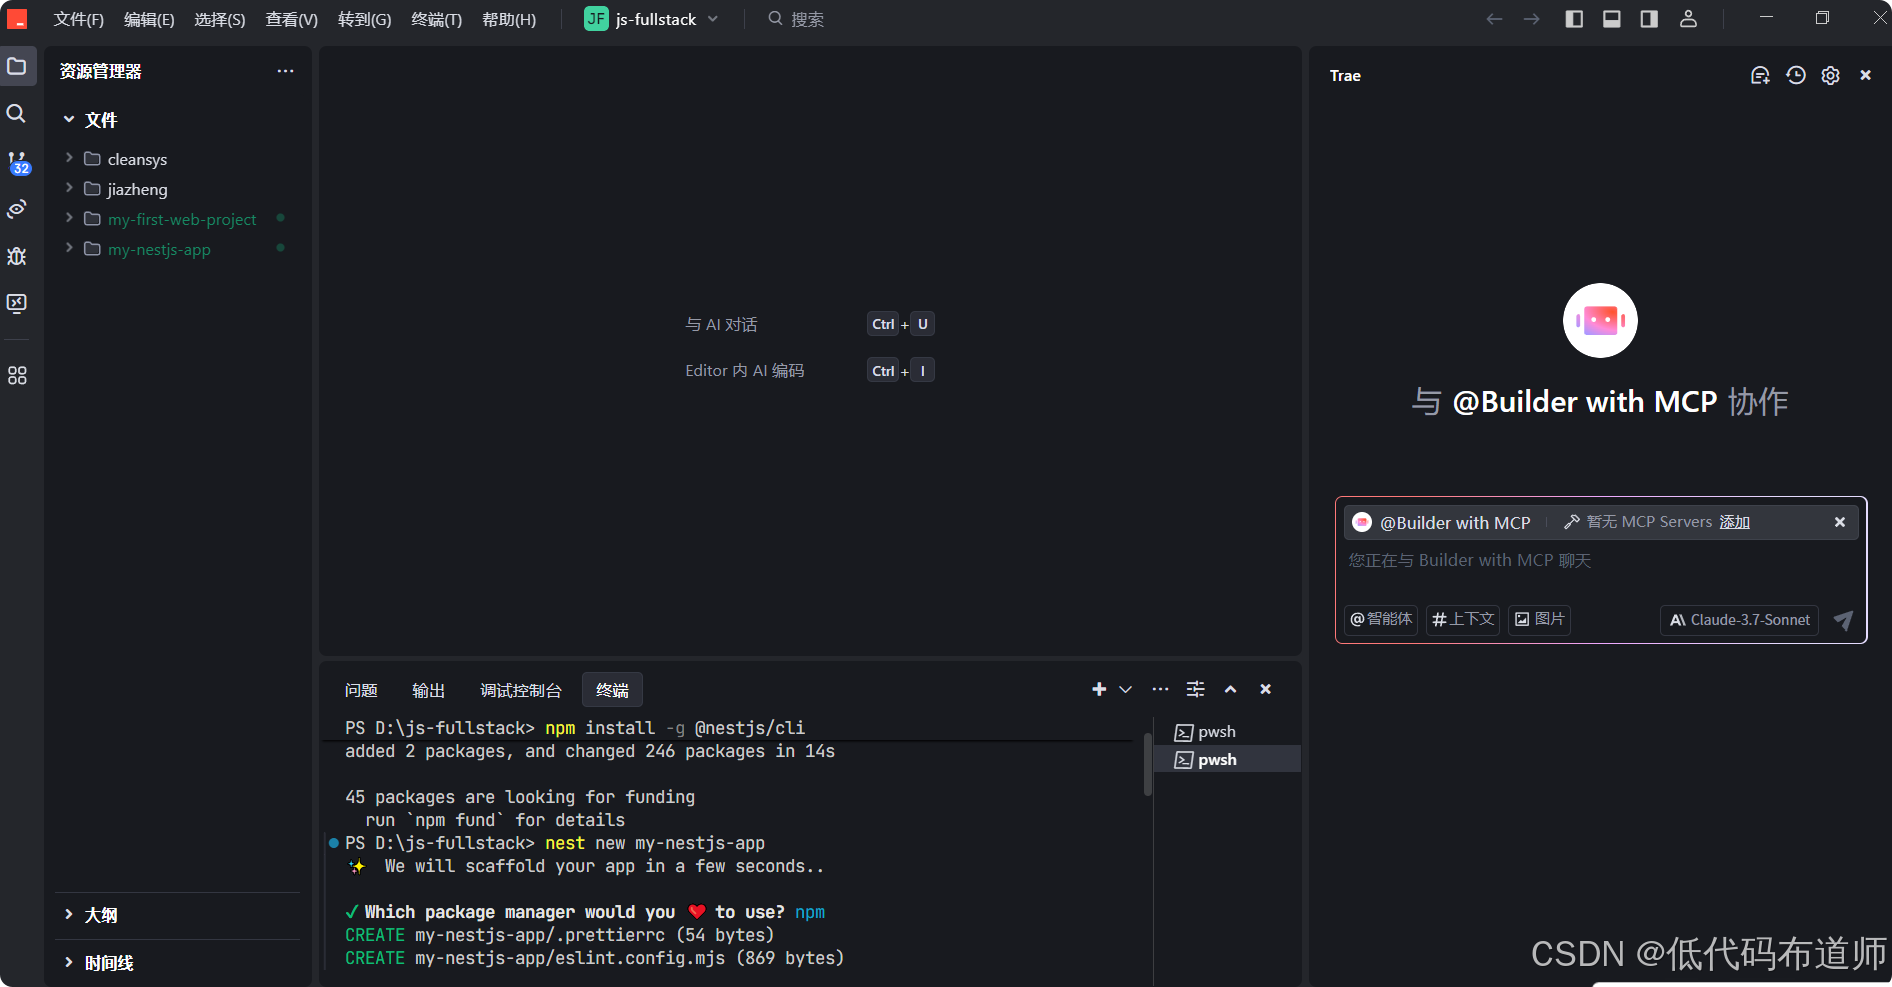Open the js-fullstack project dropdown
The image size is (1892, 987).
tap(652, 19)
